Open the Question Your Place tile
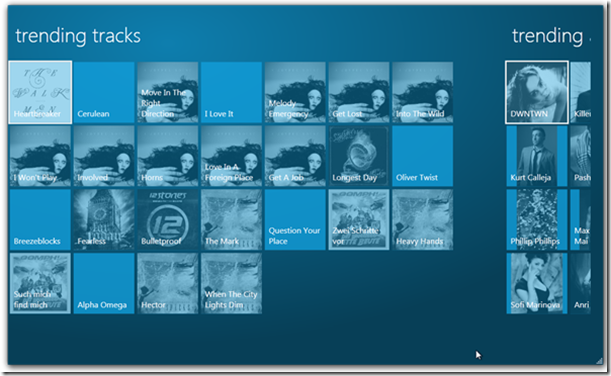 [295, 220]
